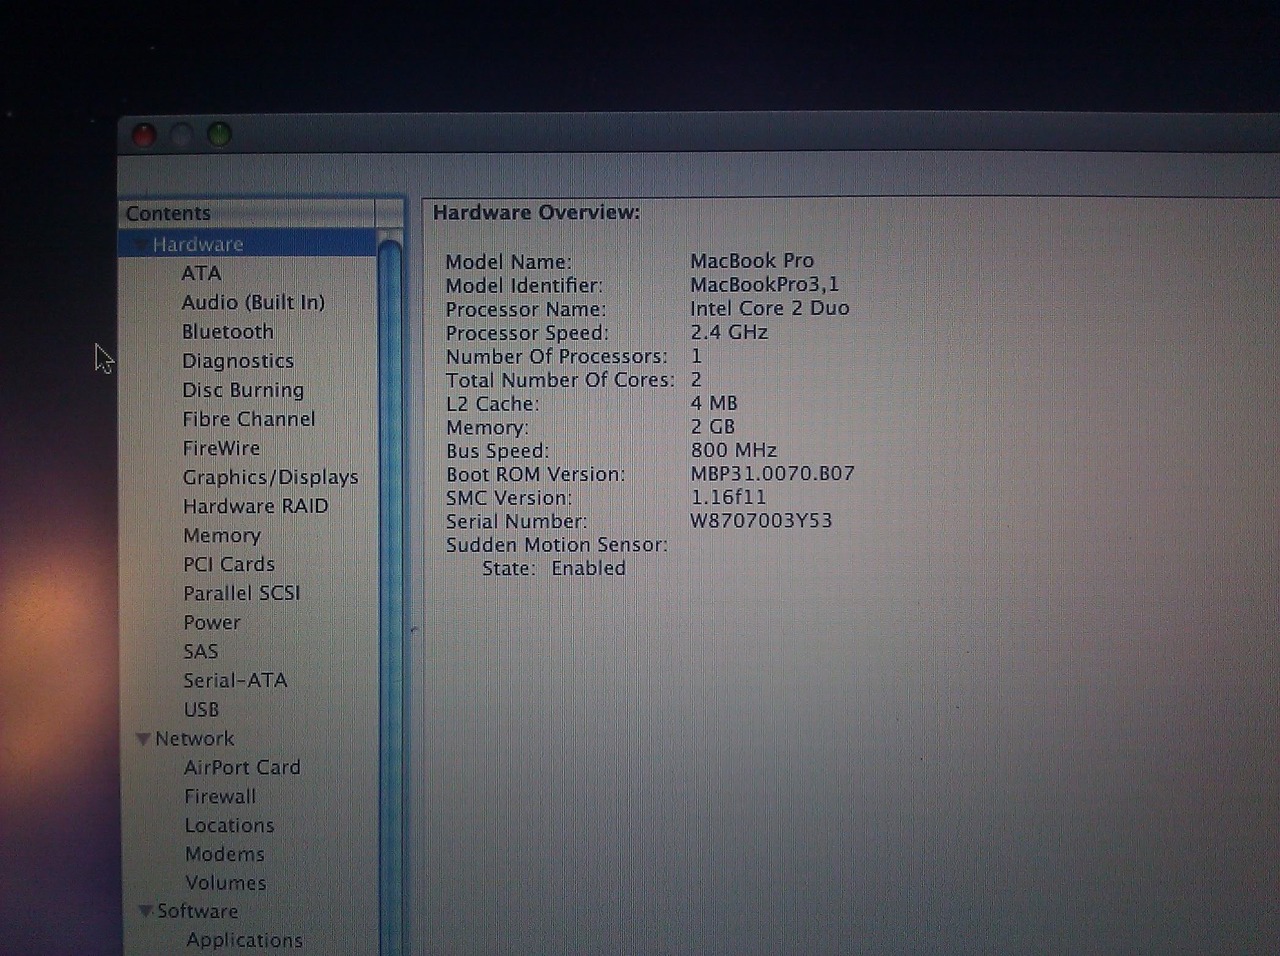Click the MacBook Pro model name value

tap(752, 260)
